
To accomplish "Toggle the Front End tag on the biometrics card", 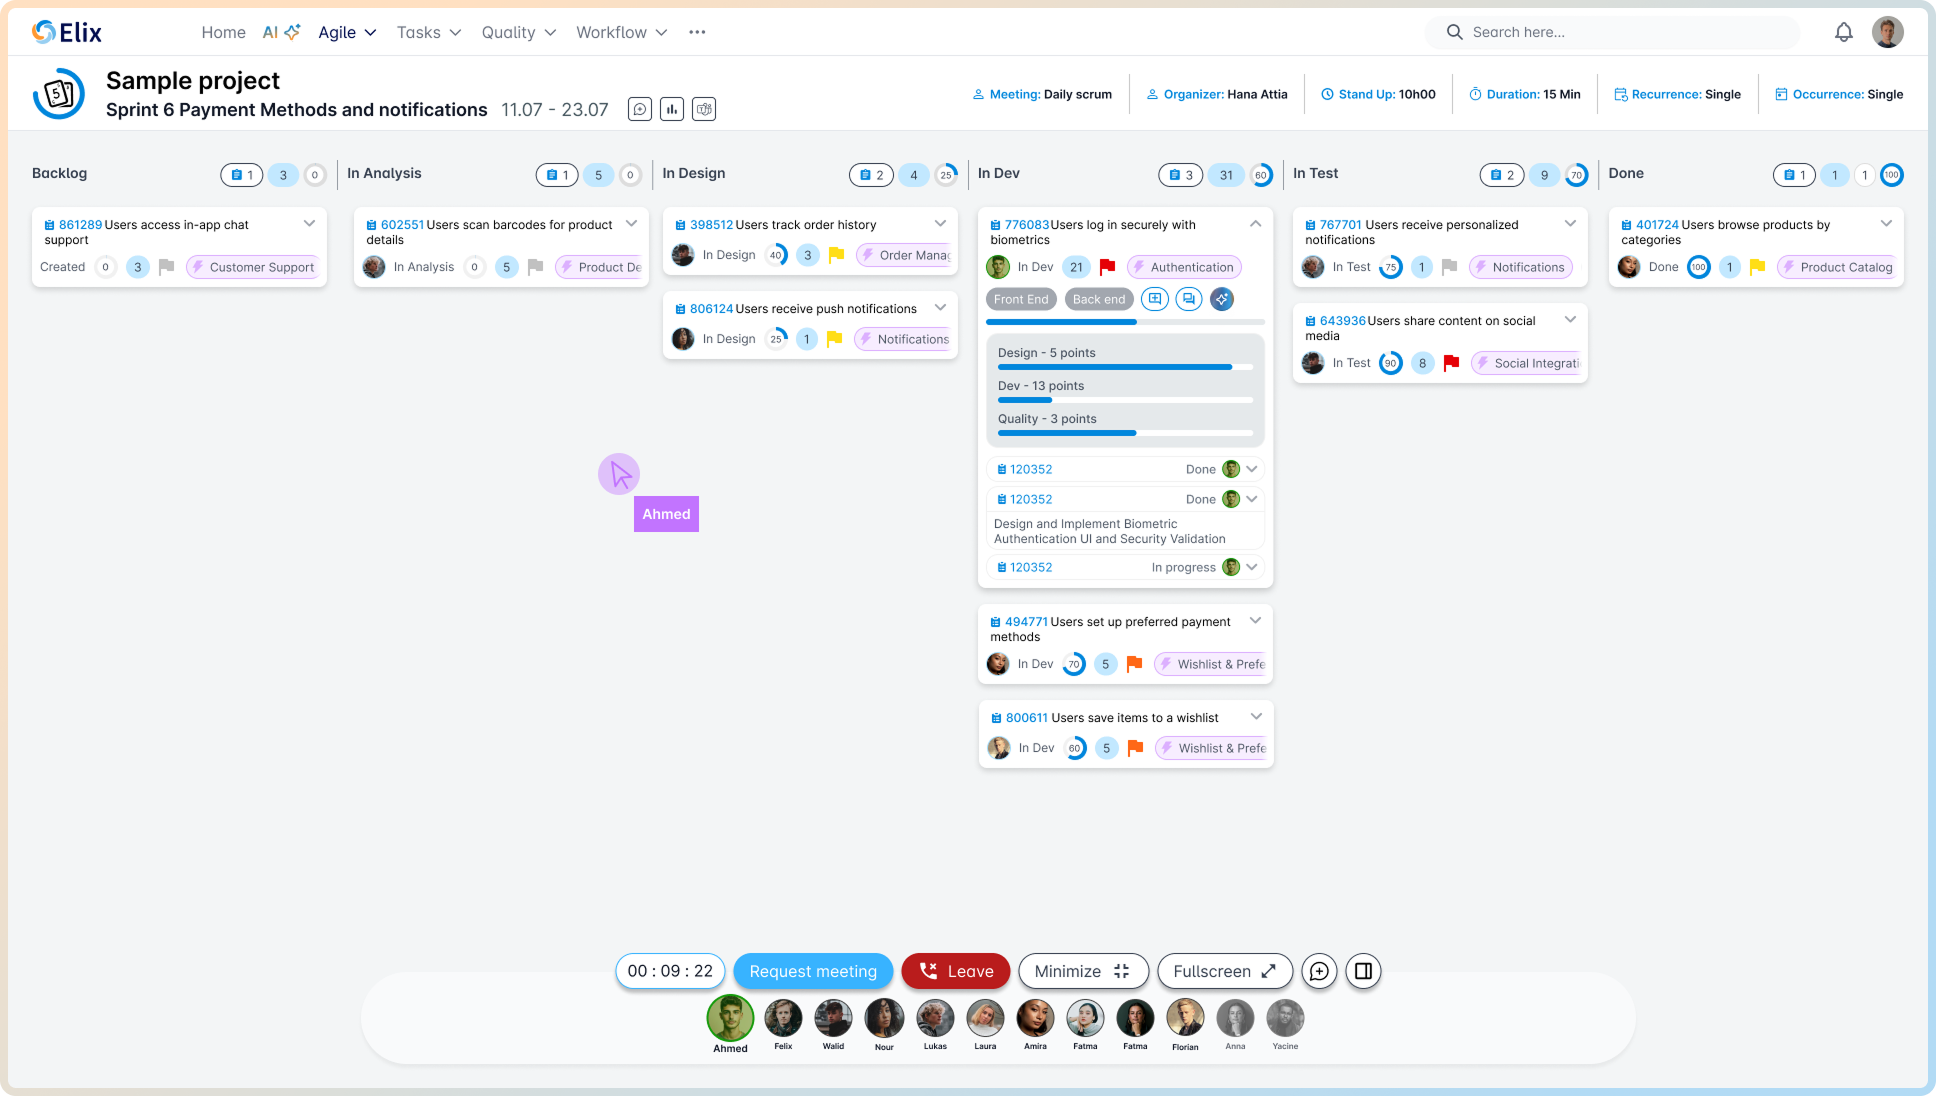I will [x=1020, y=298].
